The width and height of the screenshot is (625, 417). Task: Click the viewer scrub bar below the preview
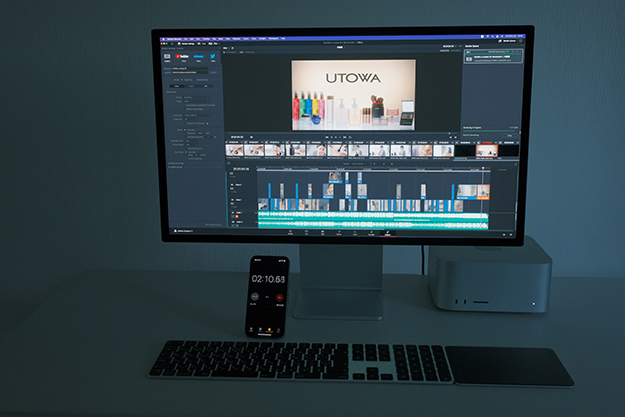tap(342, 134)
